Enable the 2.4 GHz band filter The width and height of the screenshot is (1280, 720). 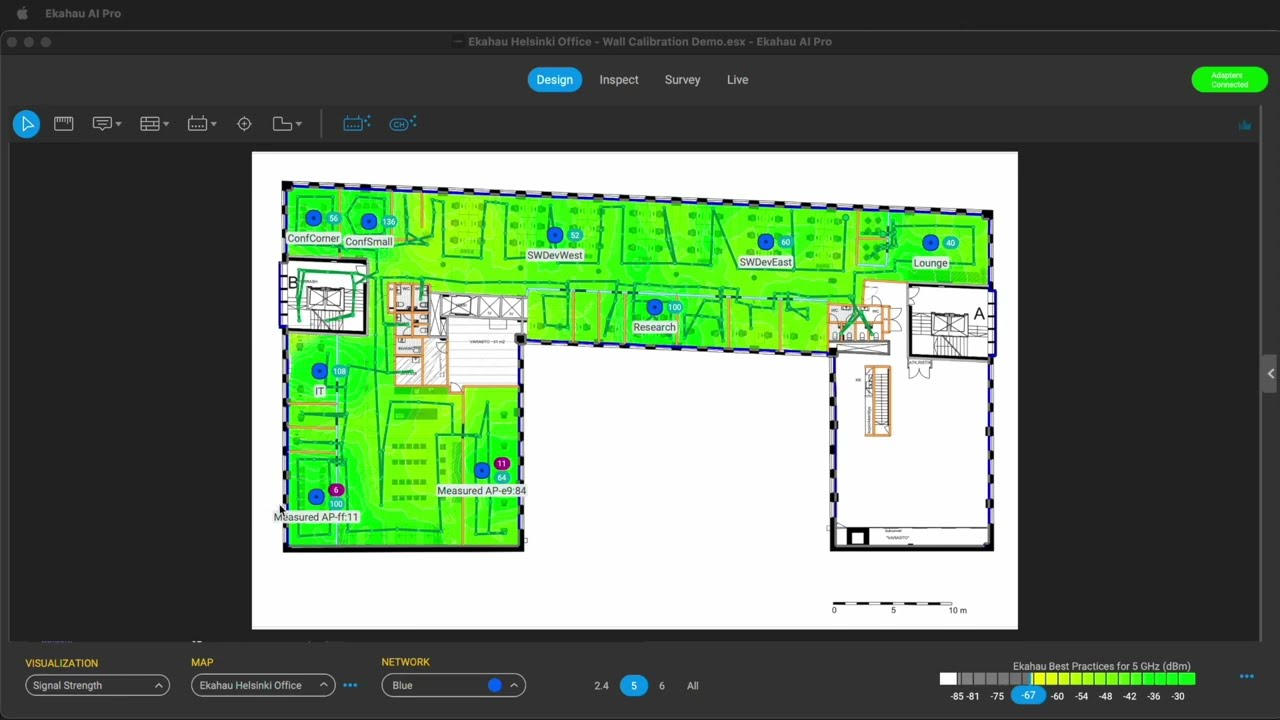point(601,685)
